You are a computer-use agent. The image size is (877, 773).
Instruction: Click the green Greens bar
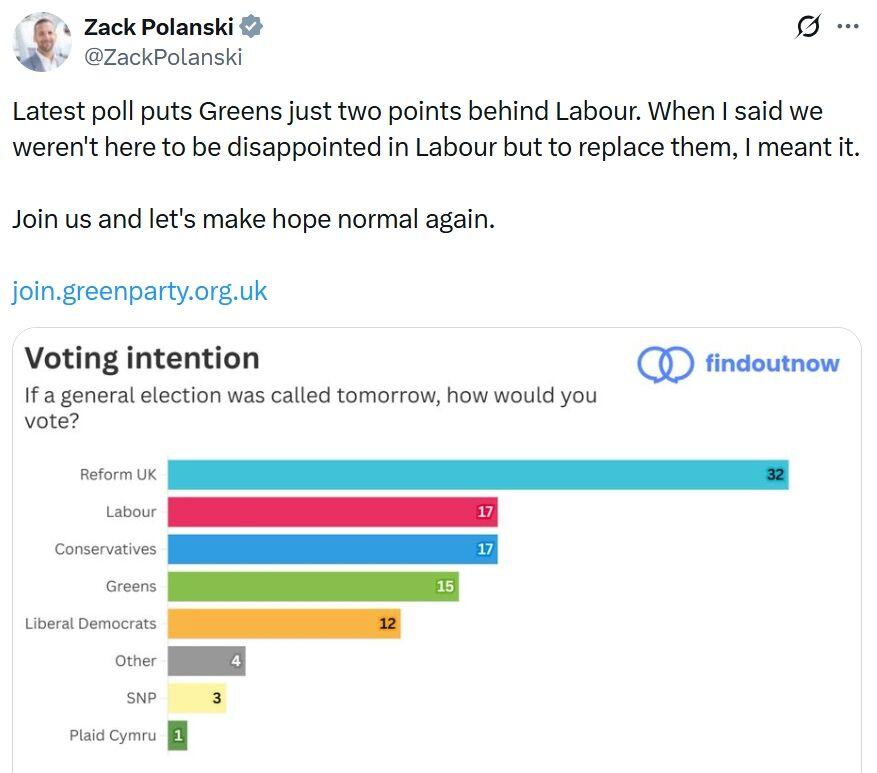(x=312, y=586)
